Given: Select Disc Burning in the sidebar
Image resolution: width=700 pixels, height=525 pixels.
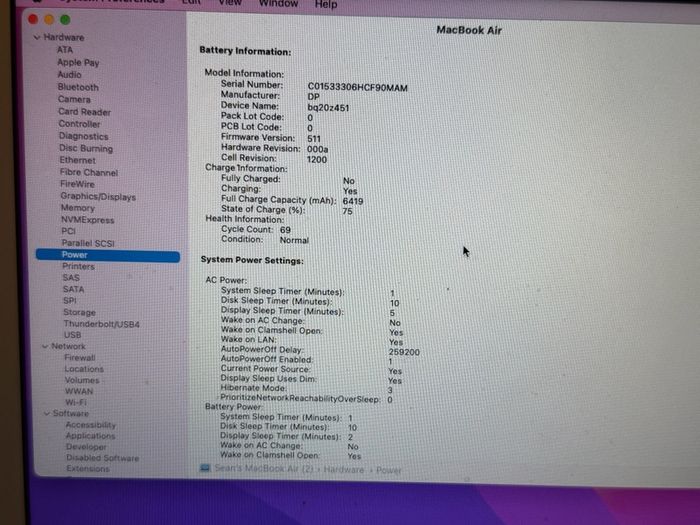Looking at the screenshot, I should [86, 148].
